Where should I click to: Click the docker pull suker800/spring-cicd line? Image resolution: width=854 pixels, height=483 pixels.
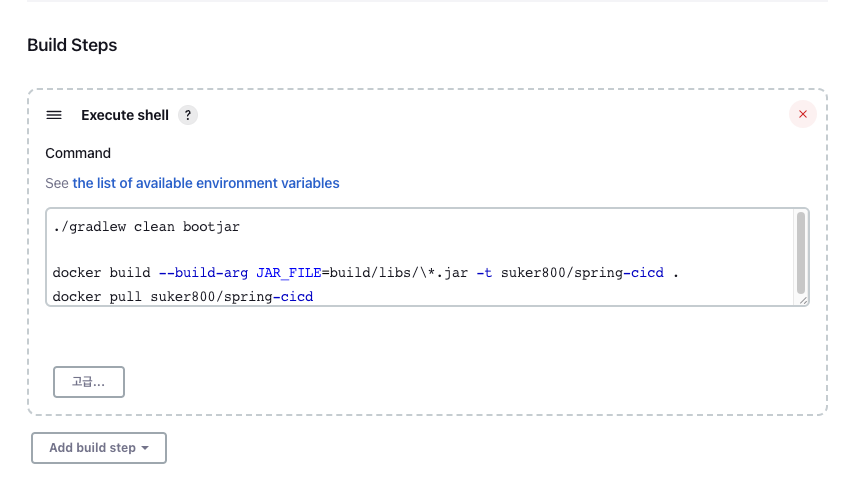pyautogui.click(x=182, y=297)
